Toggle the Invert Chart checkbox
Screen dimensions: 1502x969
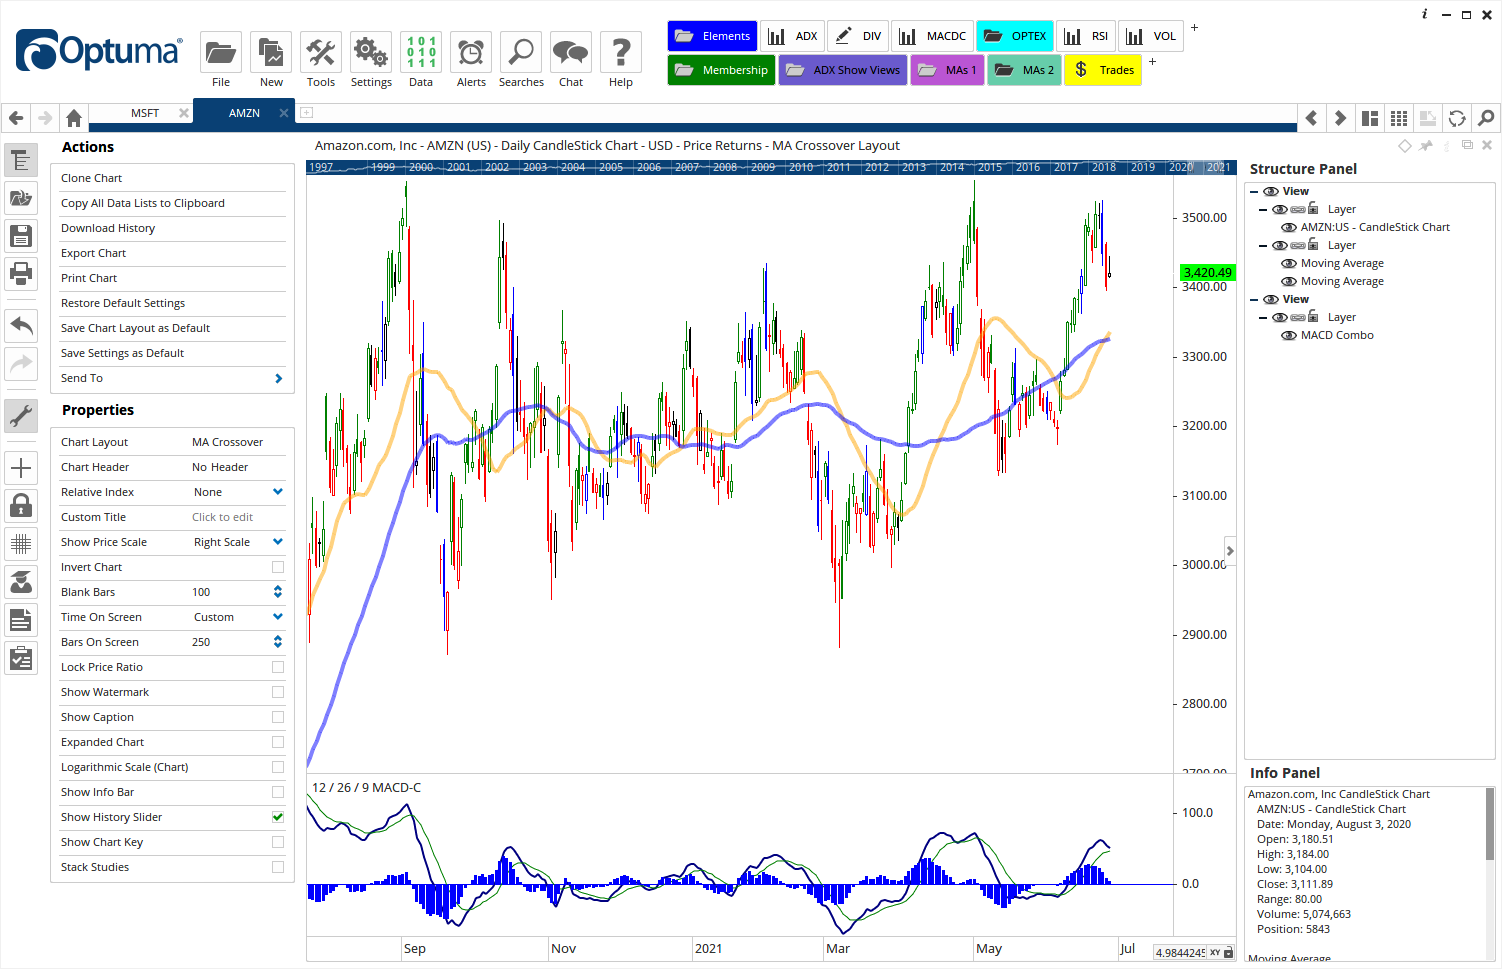tap(278, 567)
